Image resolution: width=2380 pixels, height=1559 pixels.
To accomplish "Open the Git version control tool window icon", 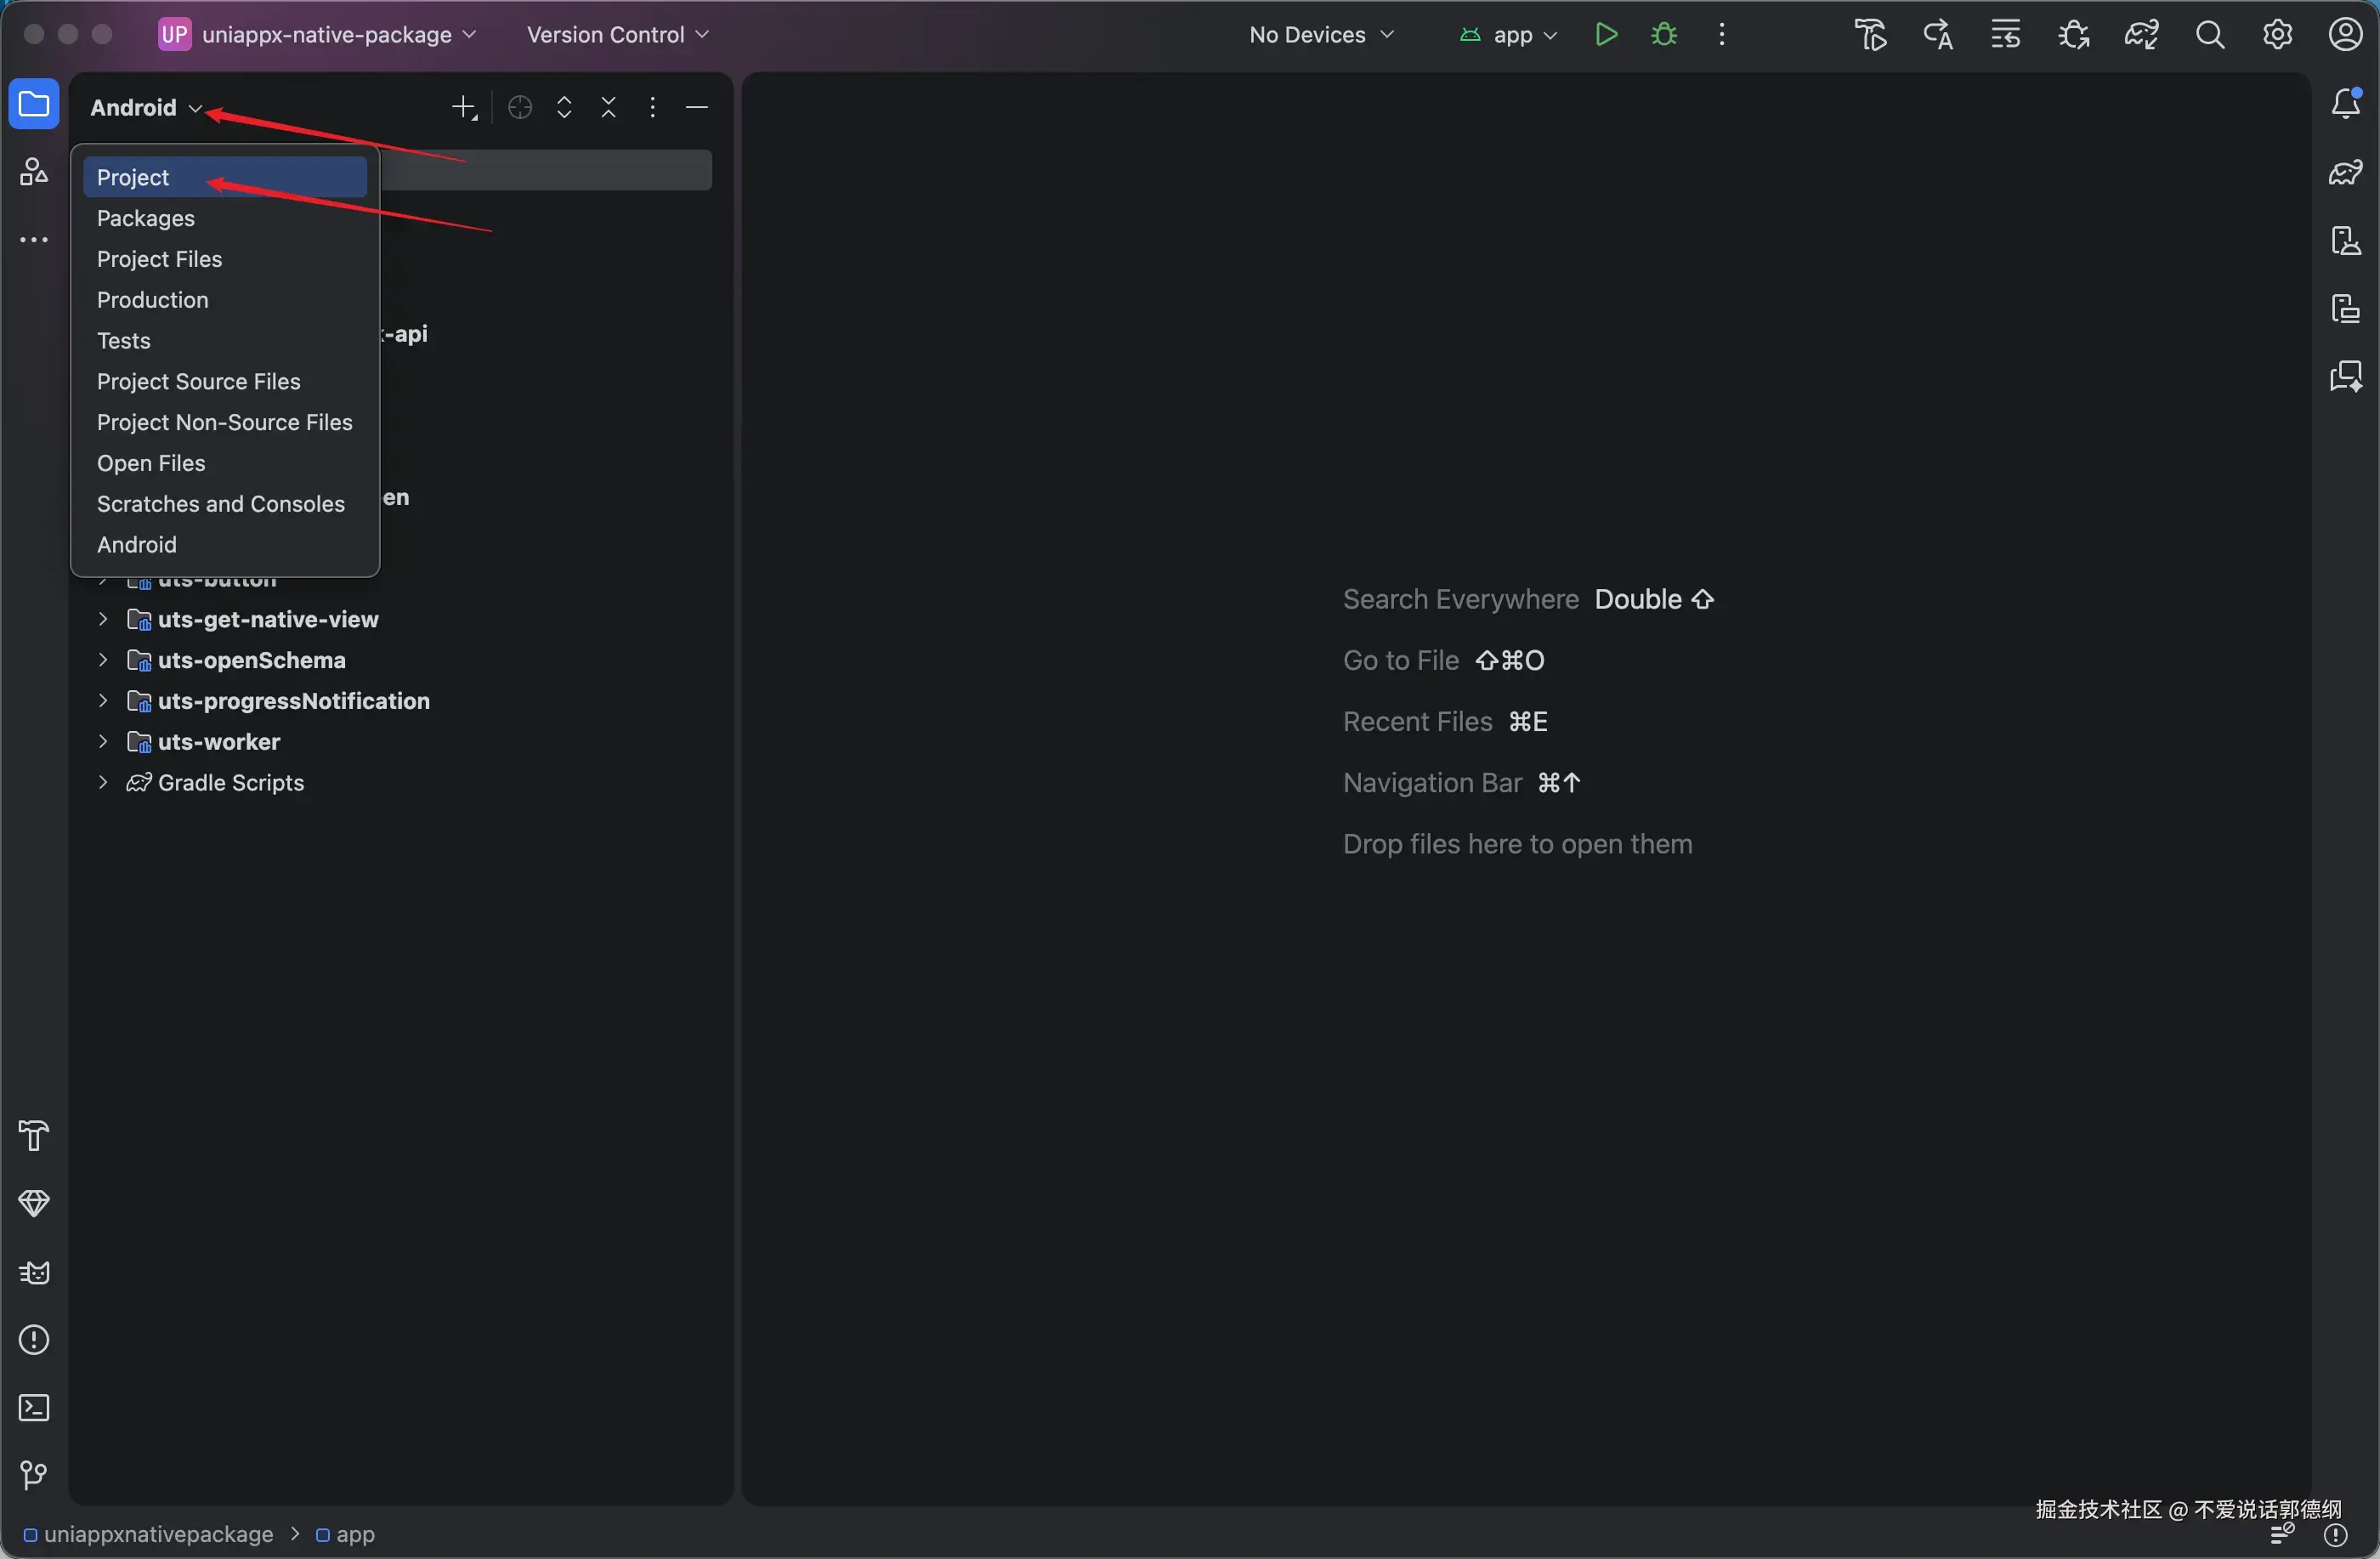I will (34, 1475).
